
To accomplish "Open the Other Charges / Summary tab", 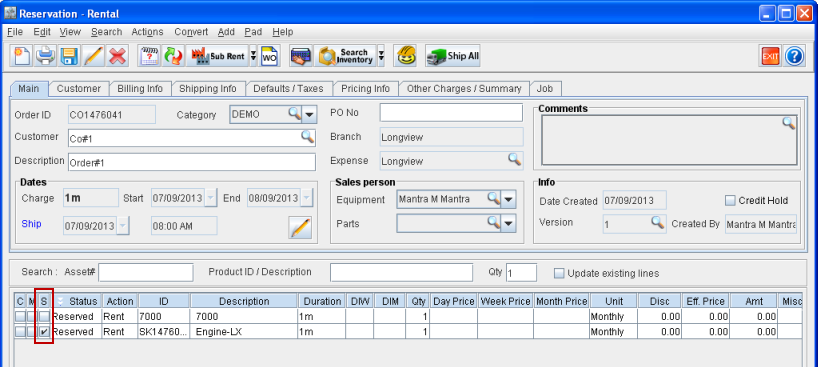I will tap(464, 89).
